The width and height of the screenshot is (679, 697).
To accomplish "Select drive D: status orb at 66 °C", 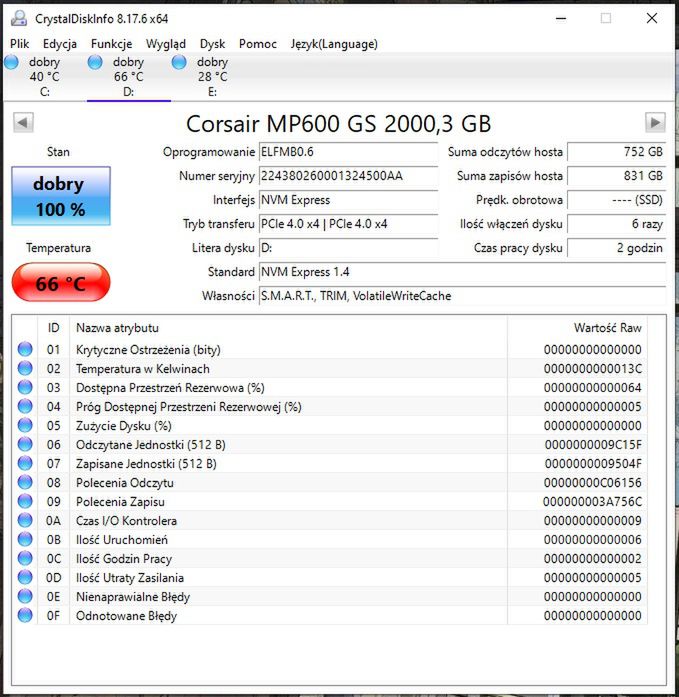I will (95, 62).
